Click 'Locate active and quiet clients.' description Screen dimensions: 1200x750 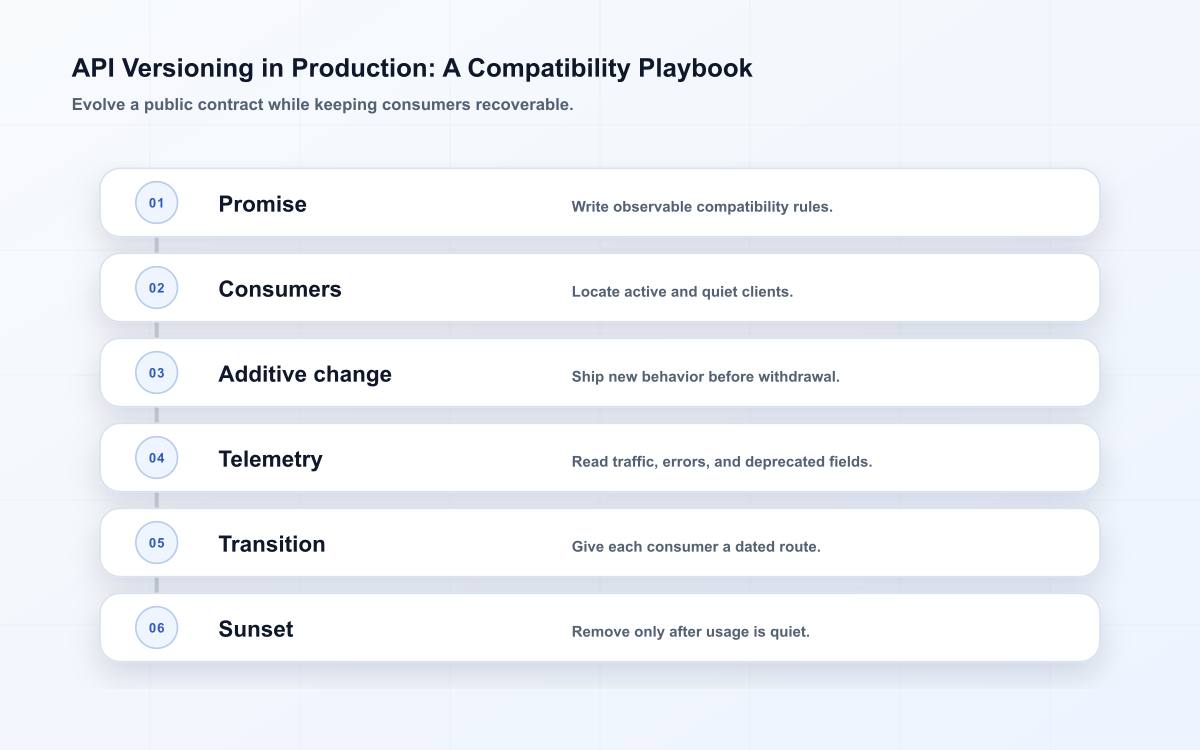[x=682, y=292]
